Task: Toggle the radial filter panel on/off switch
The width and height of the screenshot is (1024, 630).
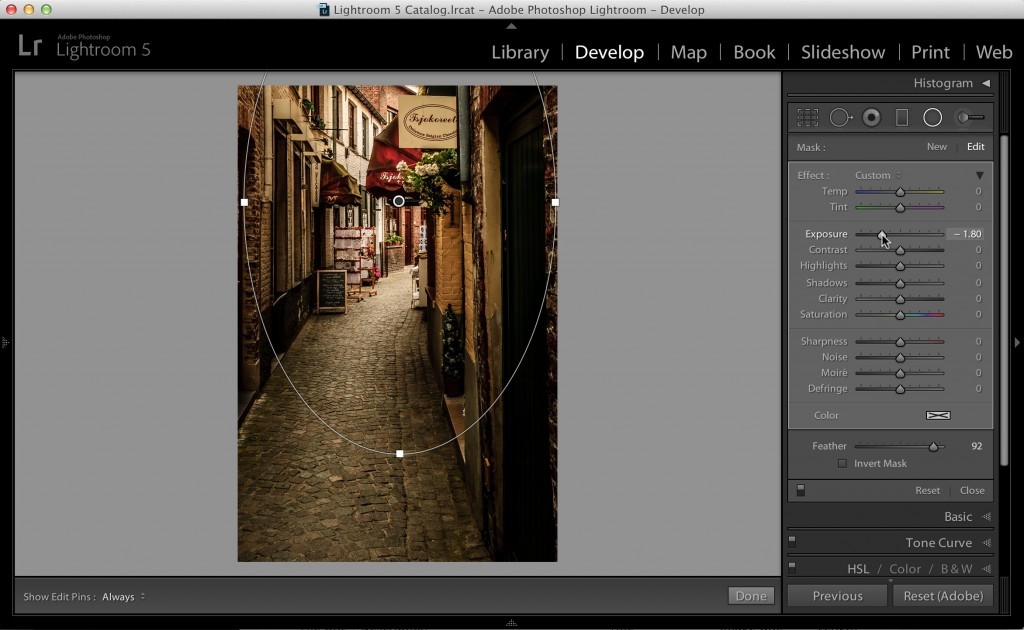Action: coord(801,490)
